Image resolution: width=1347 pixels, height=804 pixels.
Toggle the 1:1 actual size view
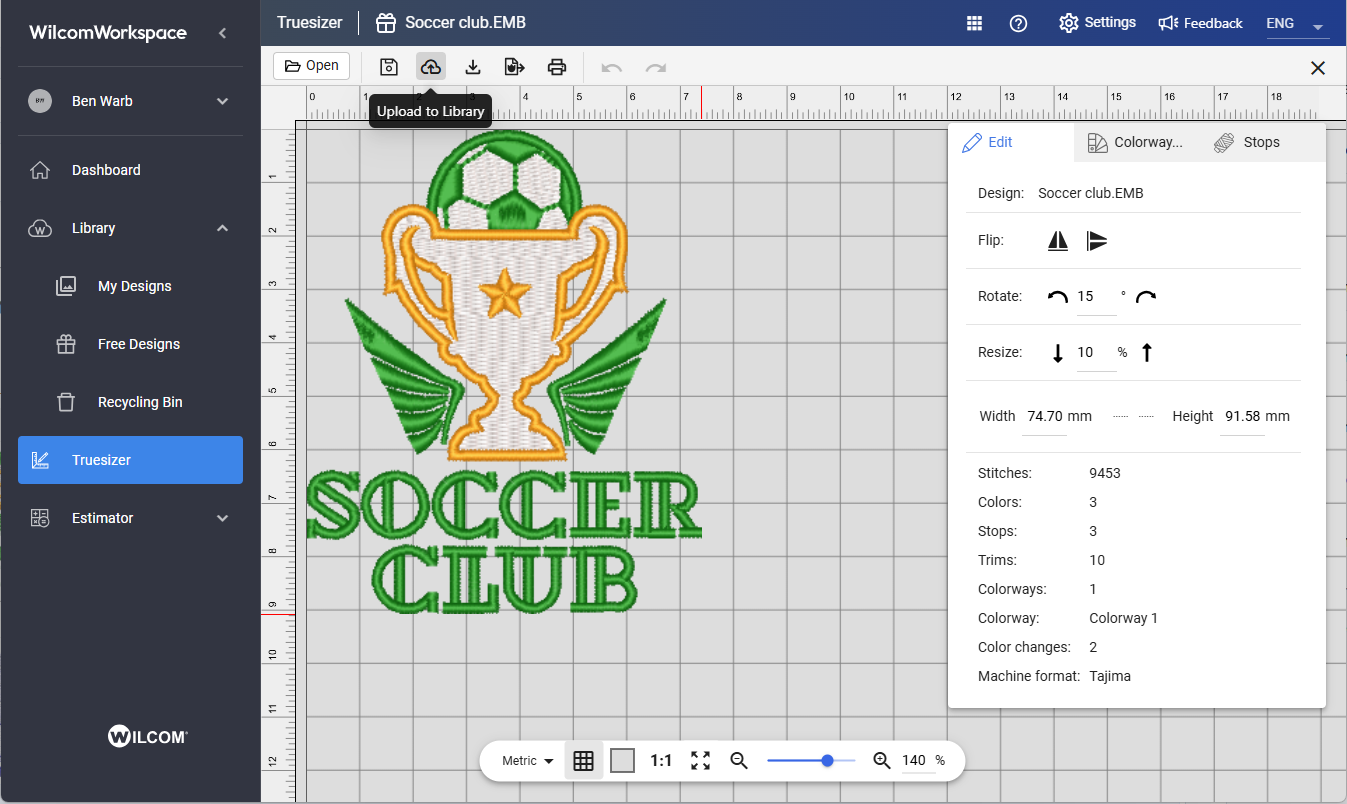[x=661, y=761]
